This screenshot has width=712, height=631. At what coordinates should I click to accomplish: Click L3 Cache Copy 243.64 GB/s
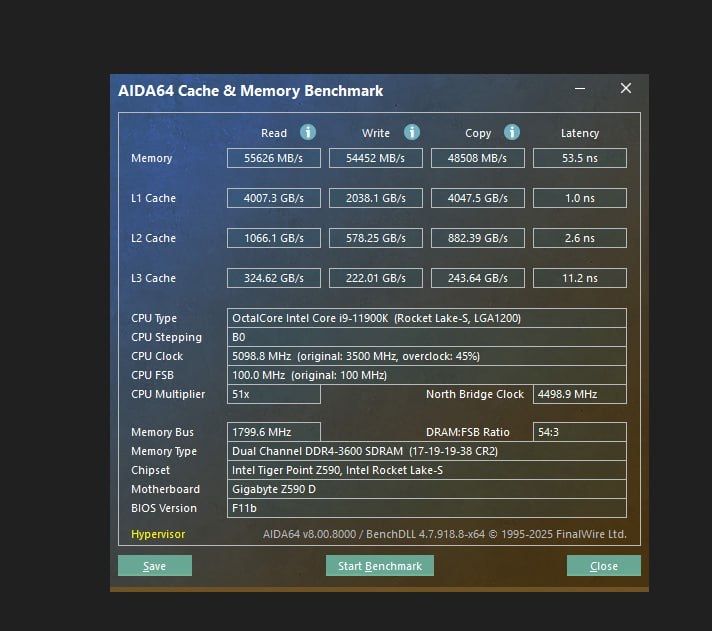[478, 278]
